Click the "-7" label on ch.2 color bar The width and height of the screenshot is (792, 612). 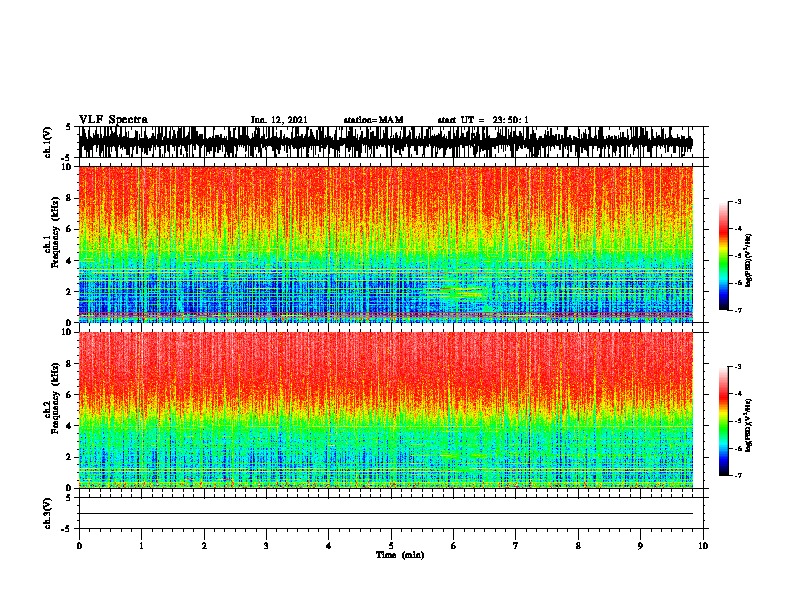[x=738, y=476]
